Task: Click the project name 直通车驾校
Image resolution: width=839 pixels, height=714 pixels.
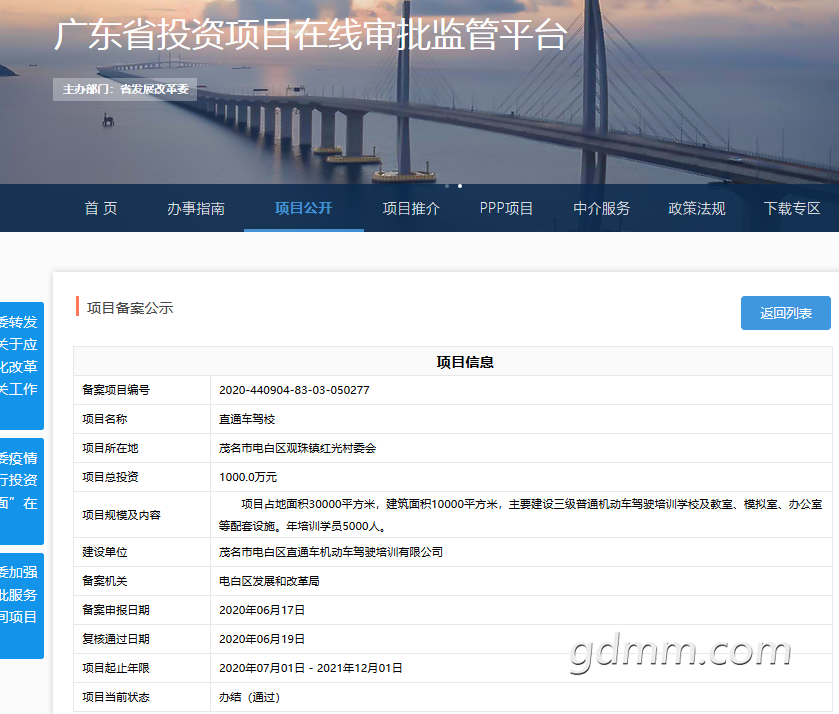Action: (247, 419)
